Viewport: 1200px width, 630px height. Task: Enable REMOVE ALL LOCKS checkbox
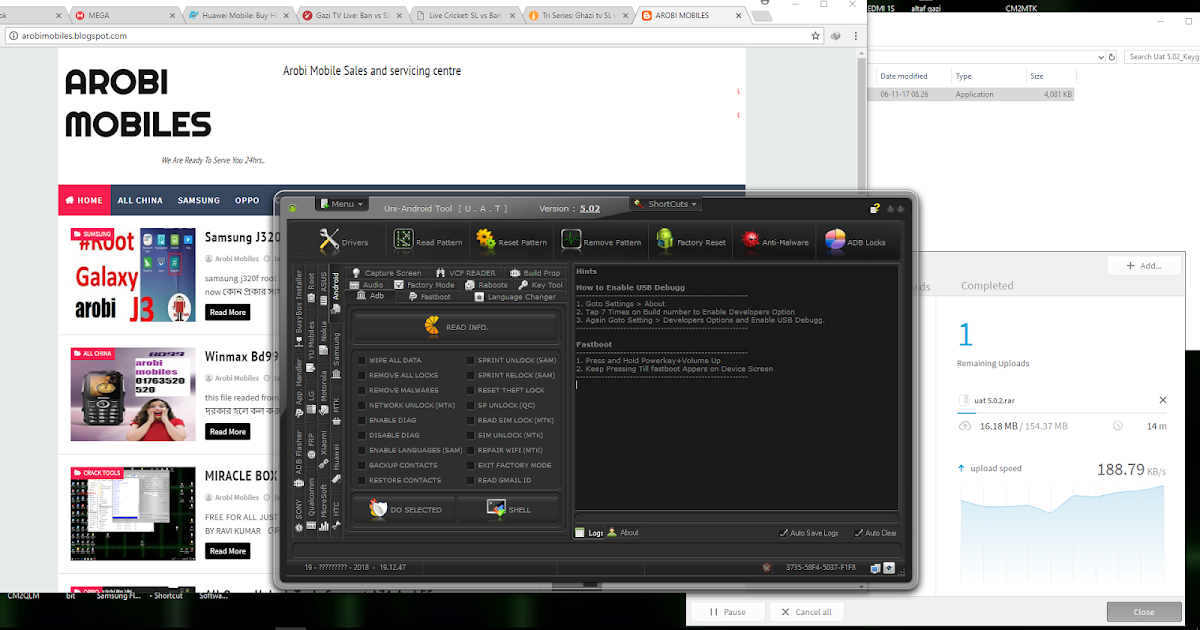click(363, 375)
